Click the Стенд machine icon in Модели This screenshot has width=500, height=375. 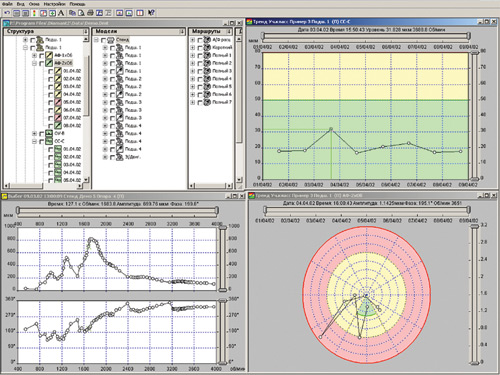pyautogui.click(x=111, y=40)
